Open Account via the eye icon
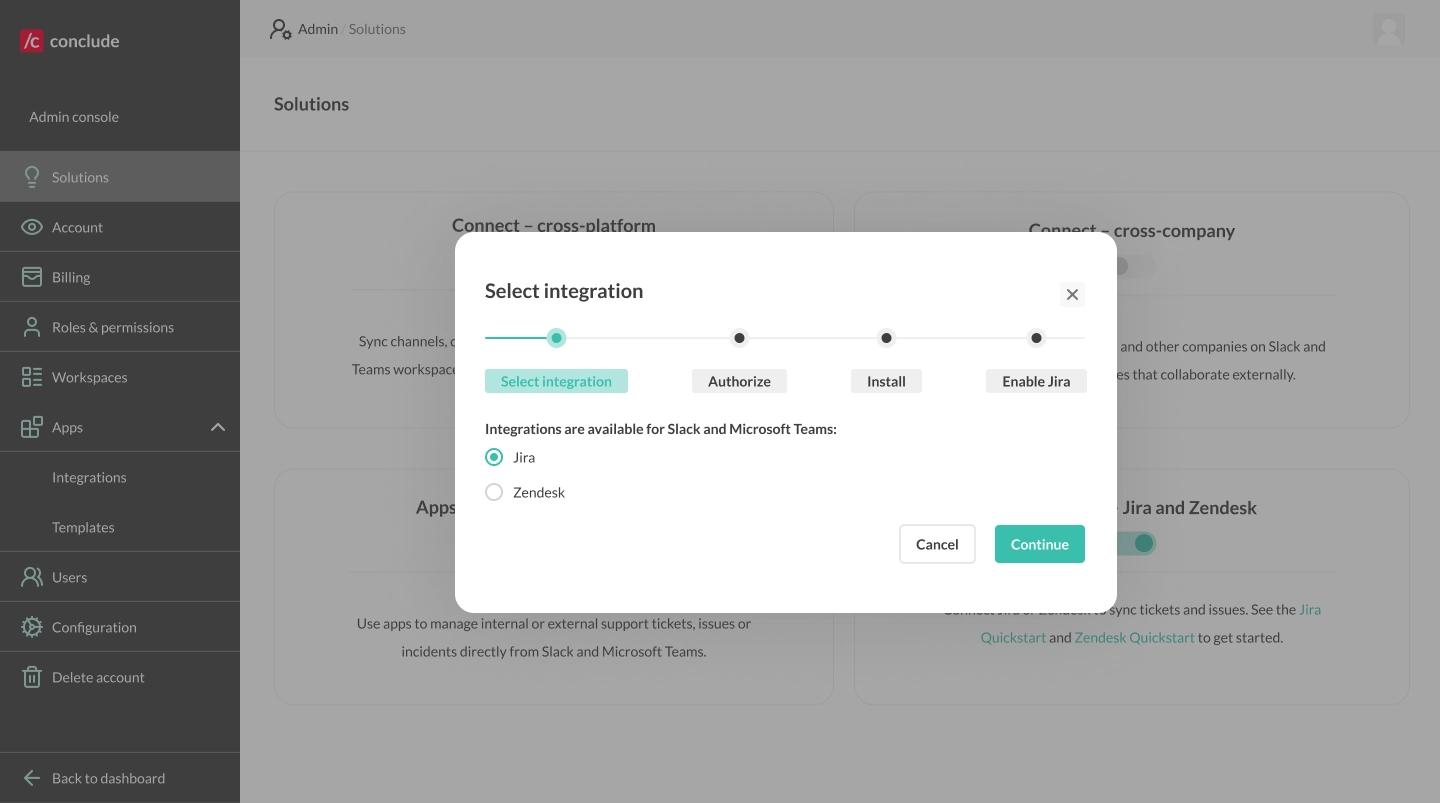Image resolution: width=1440 pixels, height=803 pixels. point(31,226)
